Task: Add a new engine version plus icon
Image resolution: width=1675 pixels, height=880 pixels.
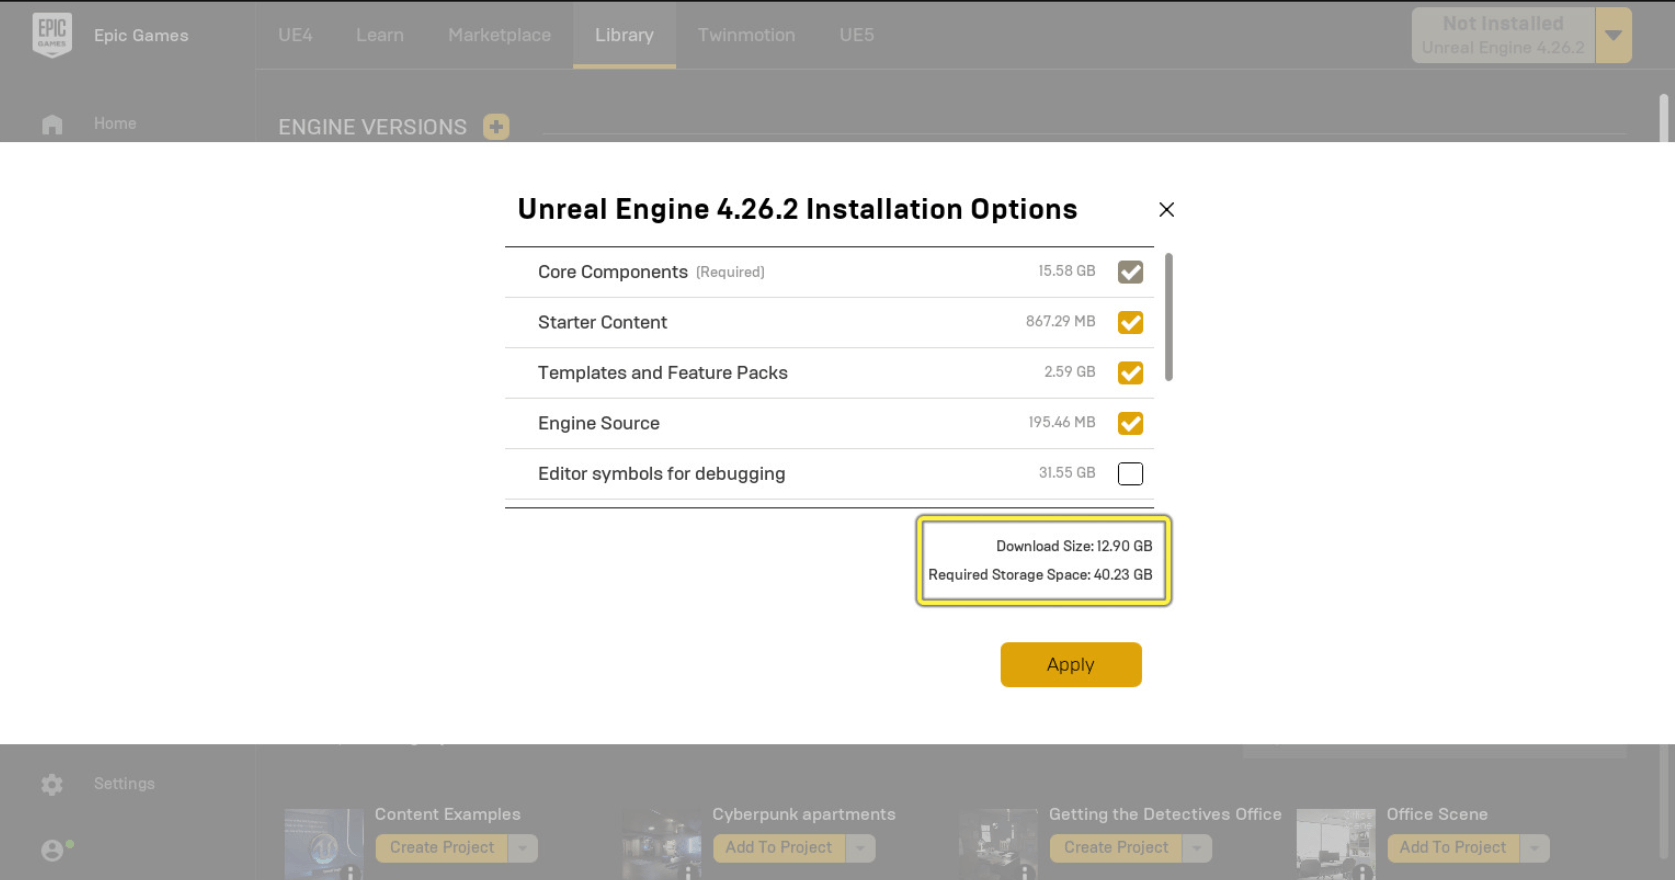Action: pyautogui.click(x=496, y=127)
